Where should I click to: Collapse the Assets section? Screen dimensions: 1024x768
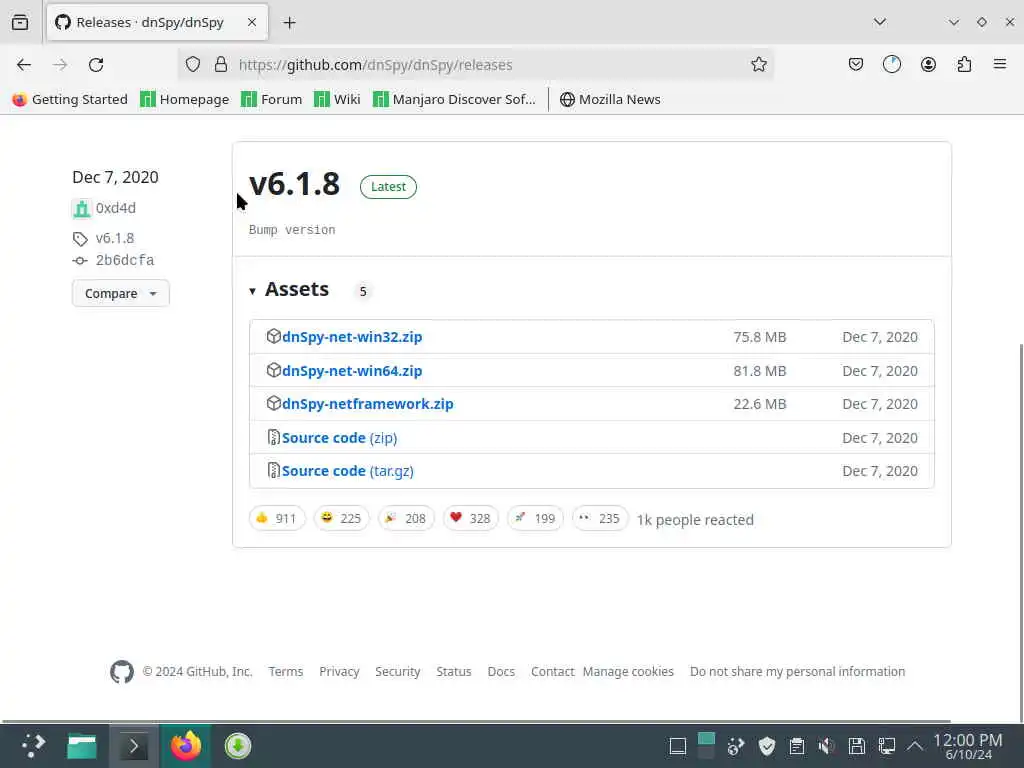click(x=289, y=289)
